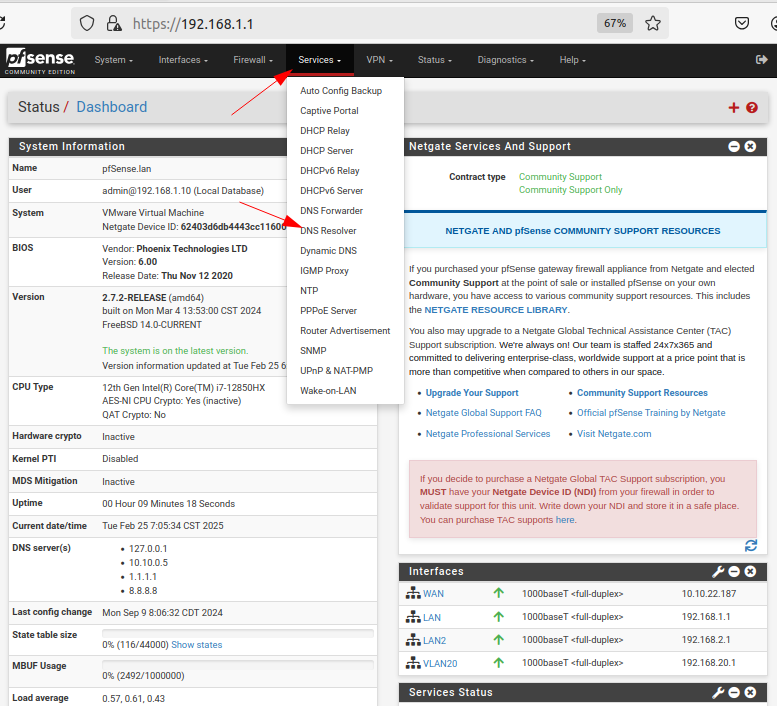Image resolution: width=777 pixels, height=706 pixels.
Task: Click the Show states link
Action: pos(196,645)
